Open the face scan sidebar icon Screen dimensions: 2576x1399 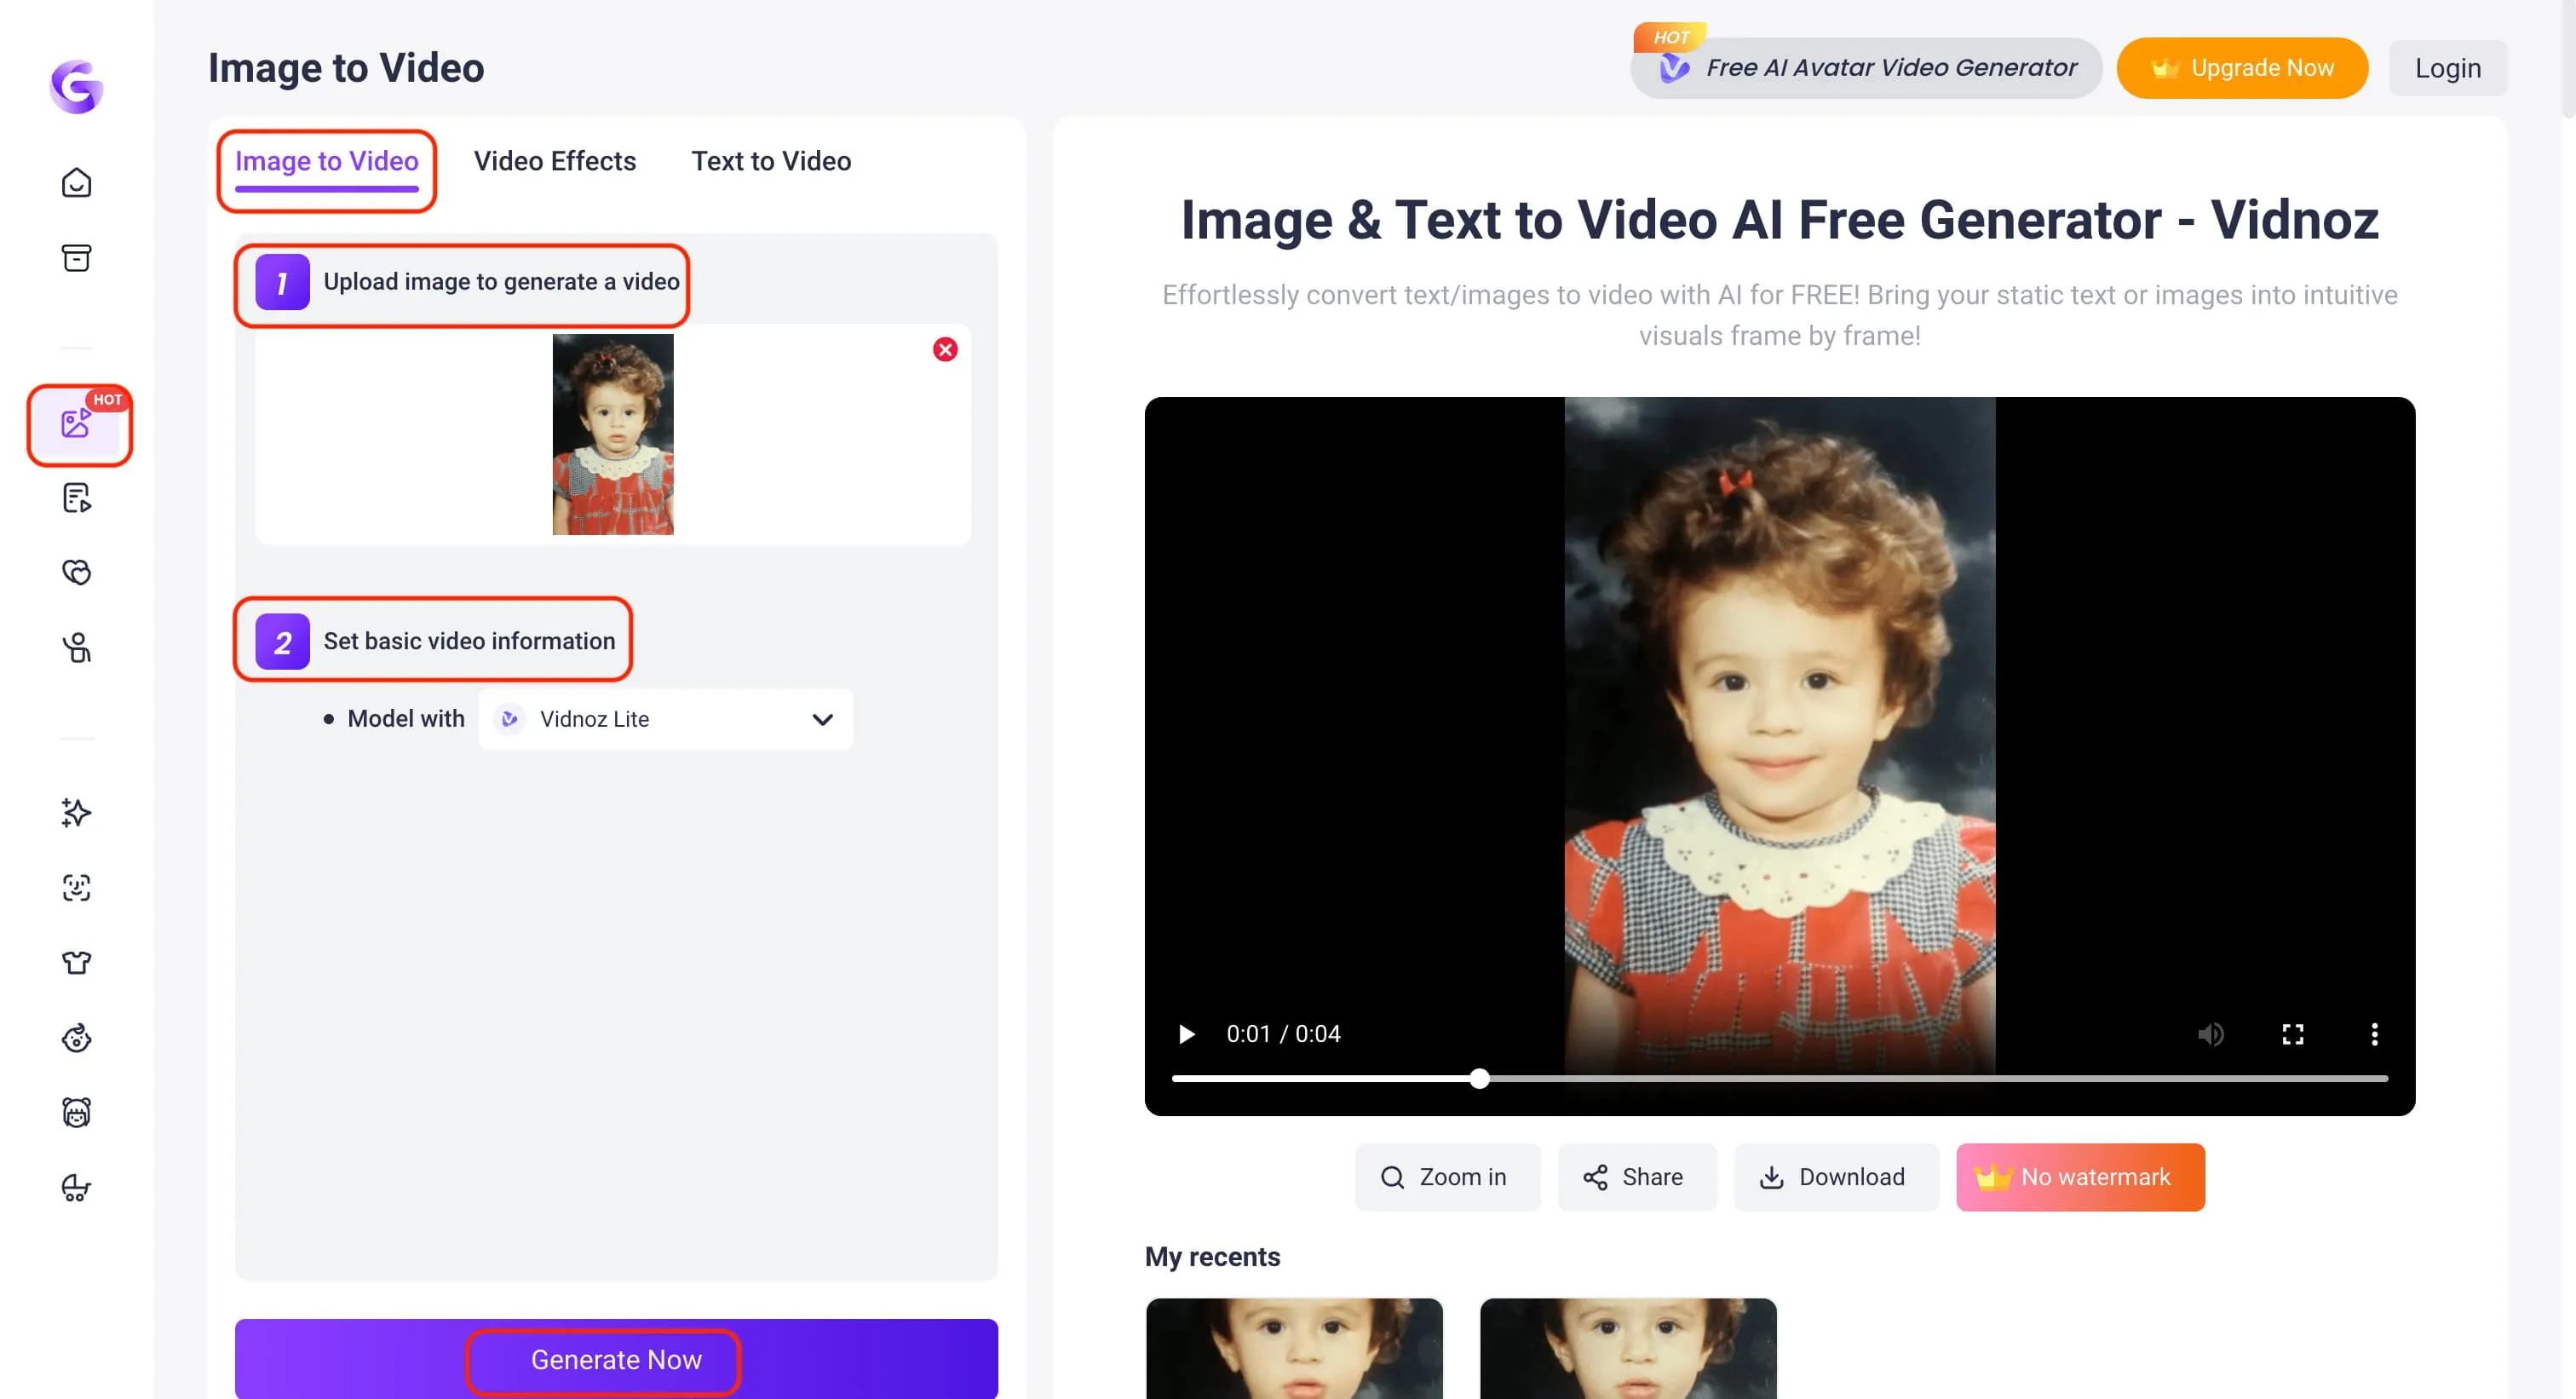point(76,887)
